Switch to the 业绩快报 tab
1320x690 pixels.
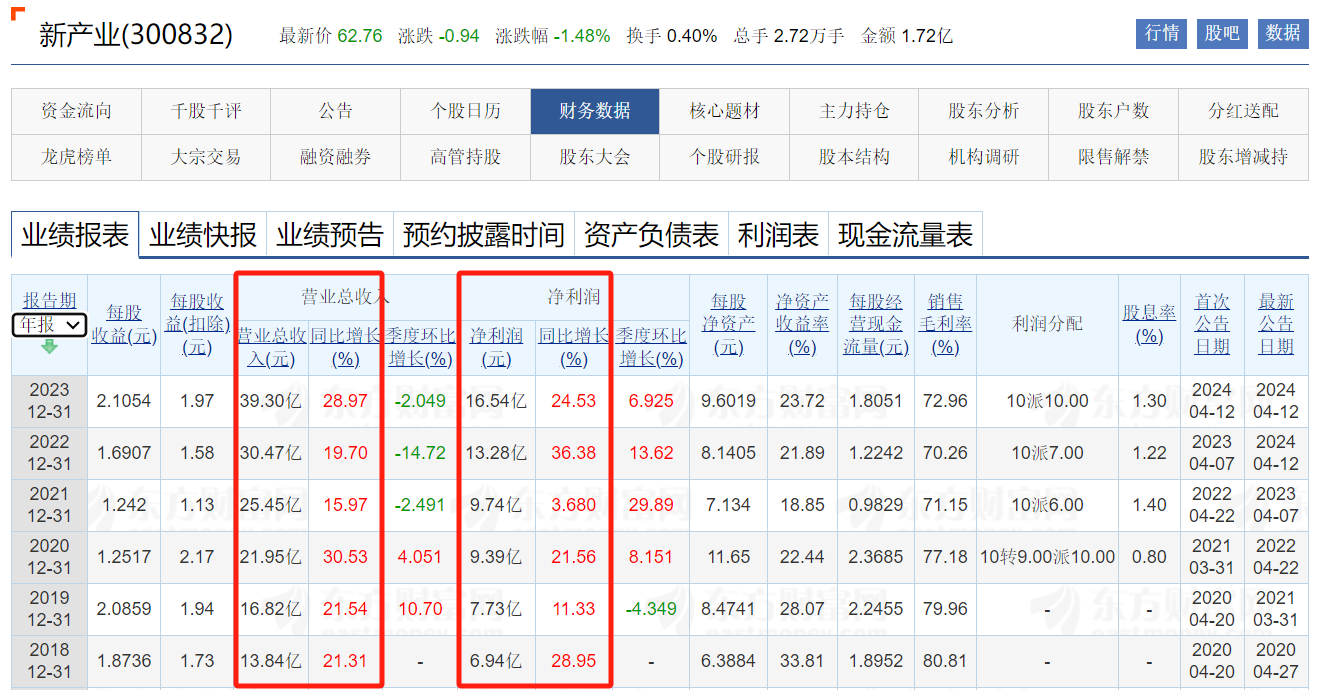coord(203,235)
